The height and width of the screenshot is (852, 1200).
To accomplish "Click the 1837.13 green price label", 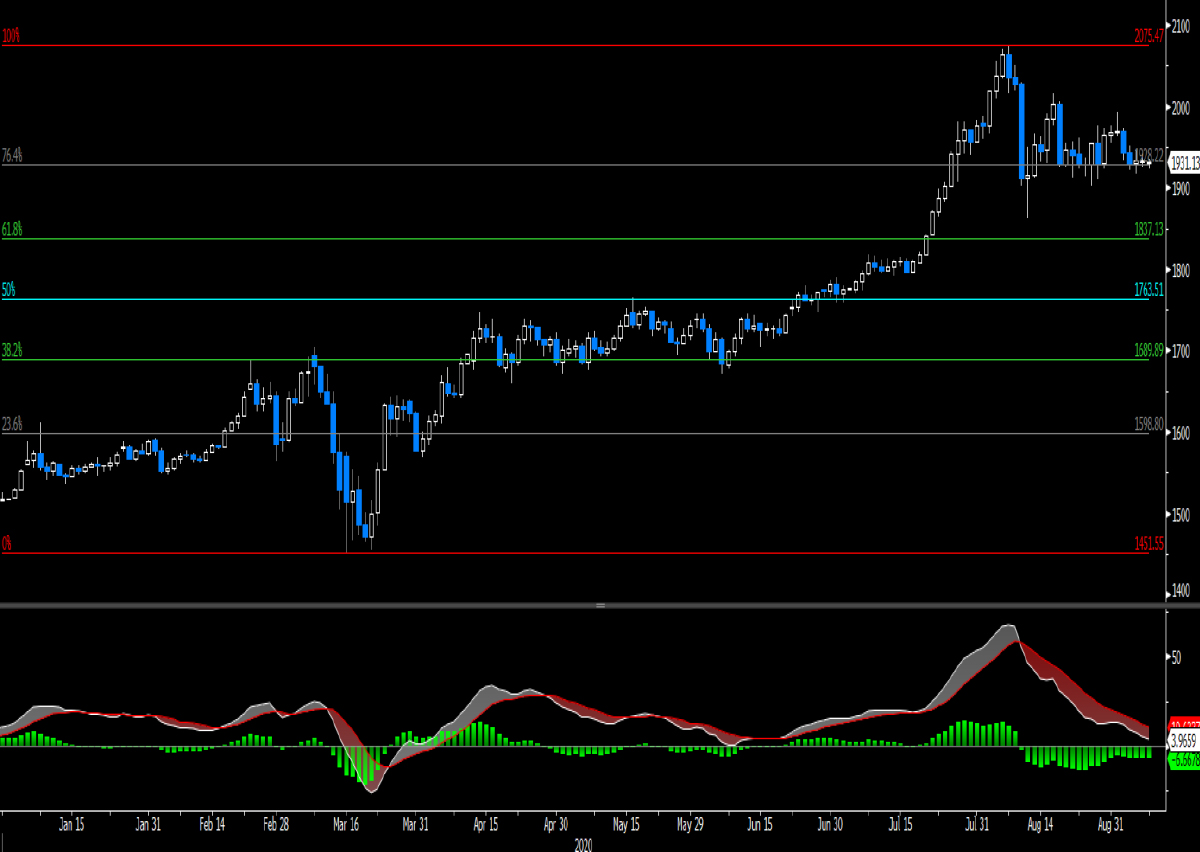I will click(x=1149, y=229).
